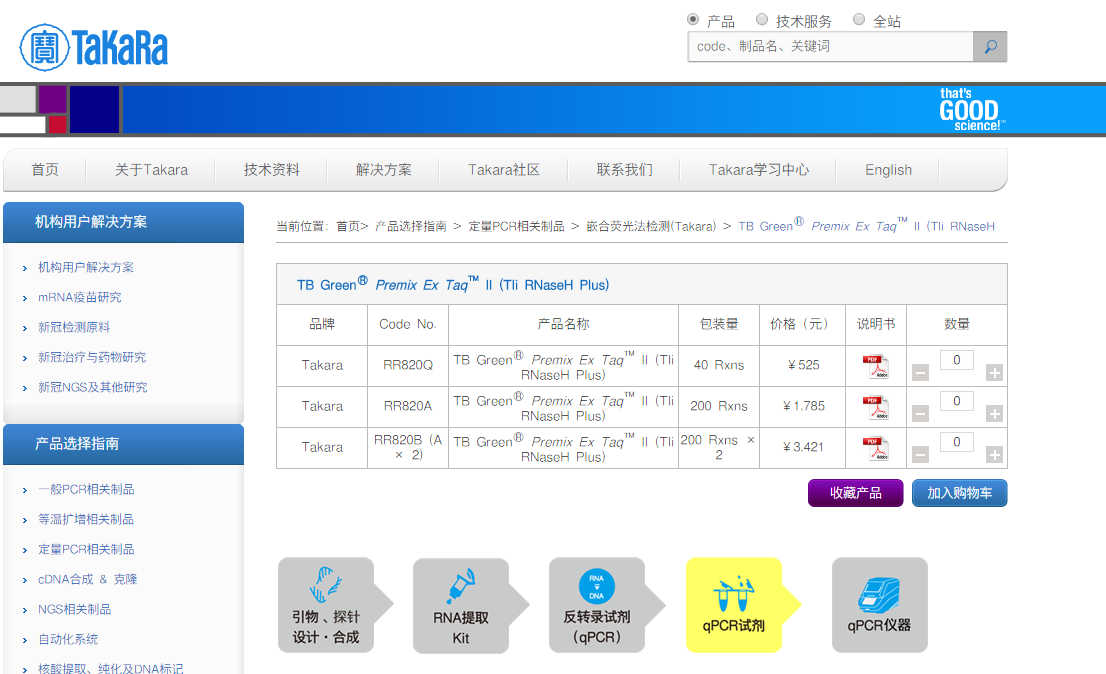Increase quantity for RR820Q with plus
This screenshot has width=1106, height=674.
tap(994, 373)
